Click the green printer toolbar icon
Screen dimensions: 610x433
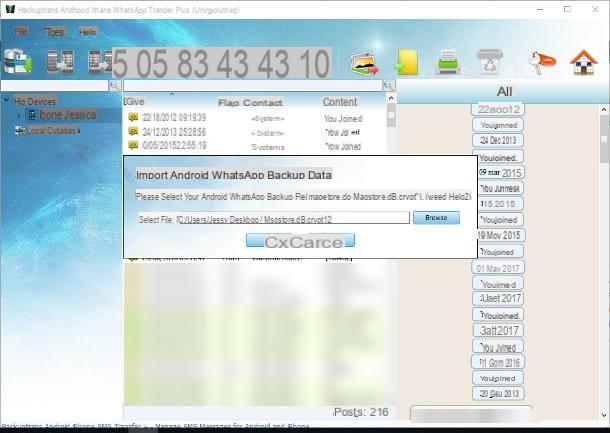448,62
